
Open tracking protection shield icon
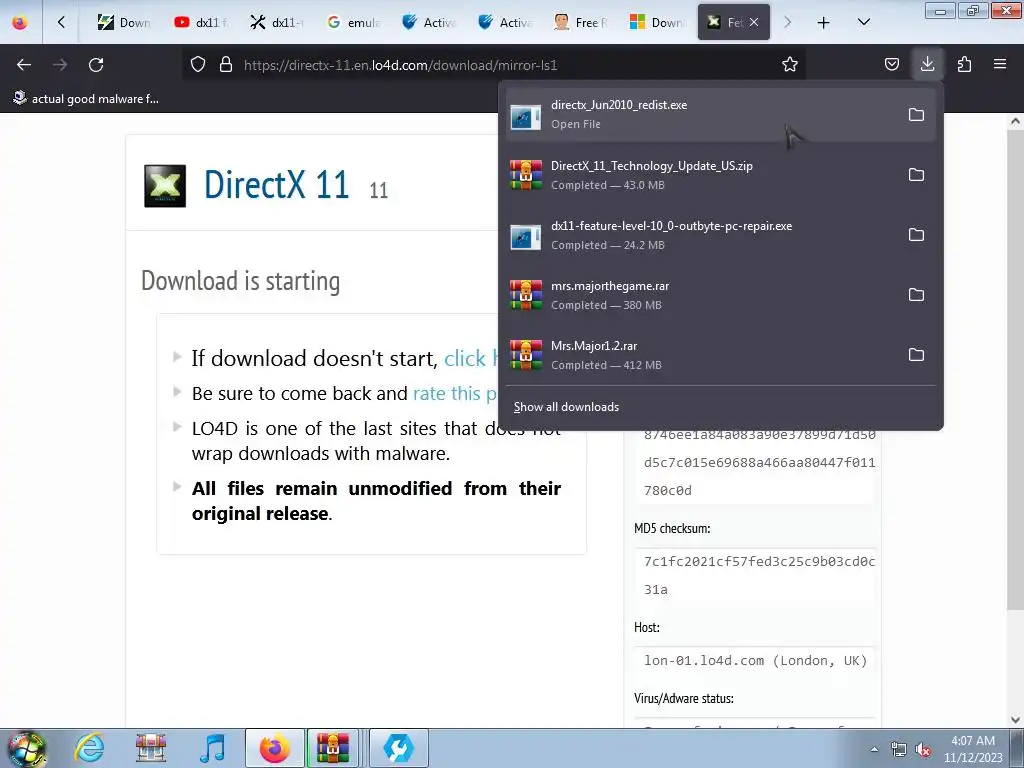(x=198, y=65)
